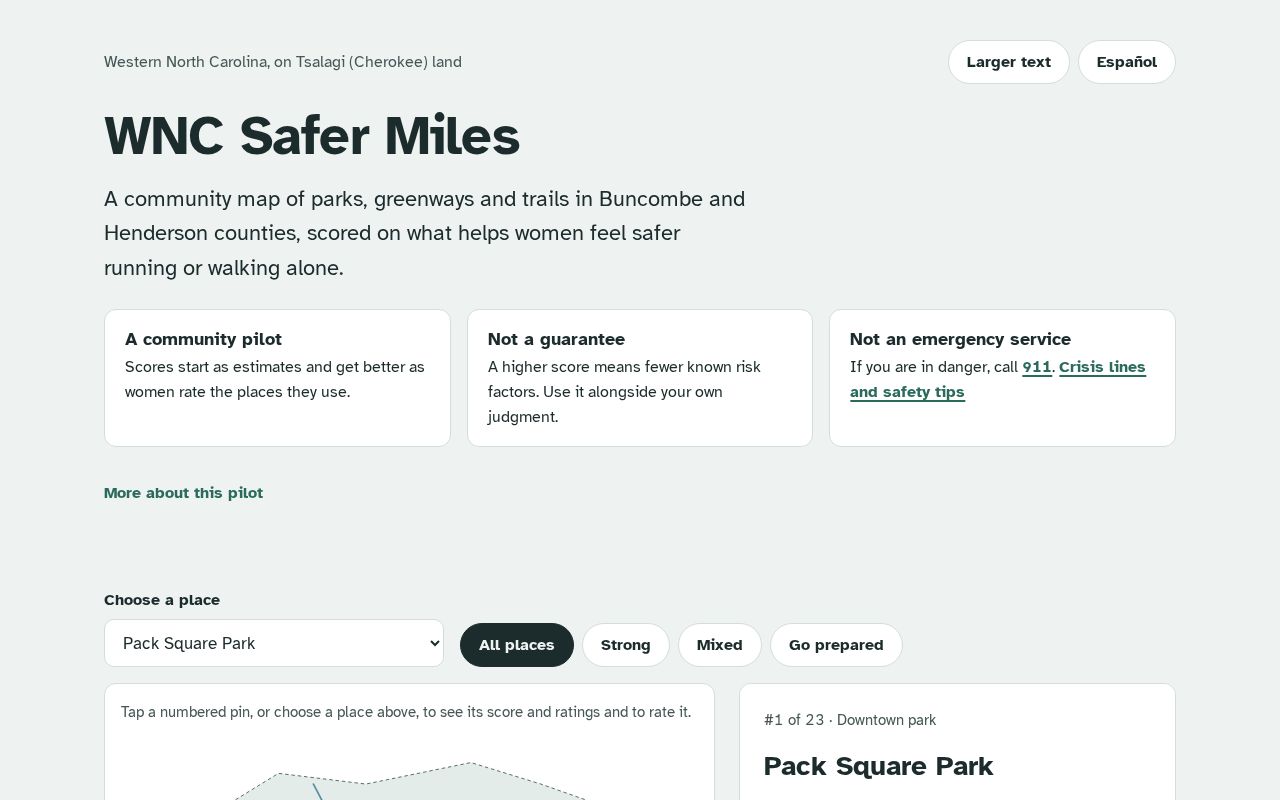Filter places by Mixed
Viewport: 1280px width, 800px height.
click(720, 645)
